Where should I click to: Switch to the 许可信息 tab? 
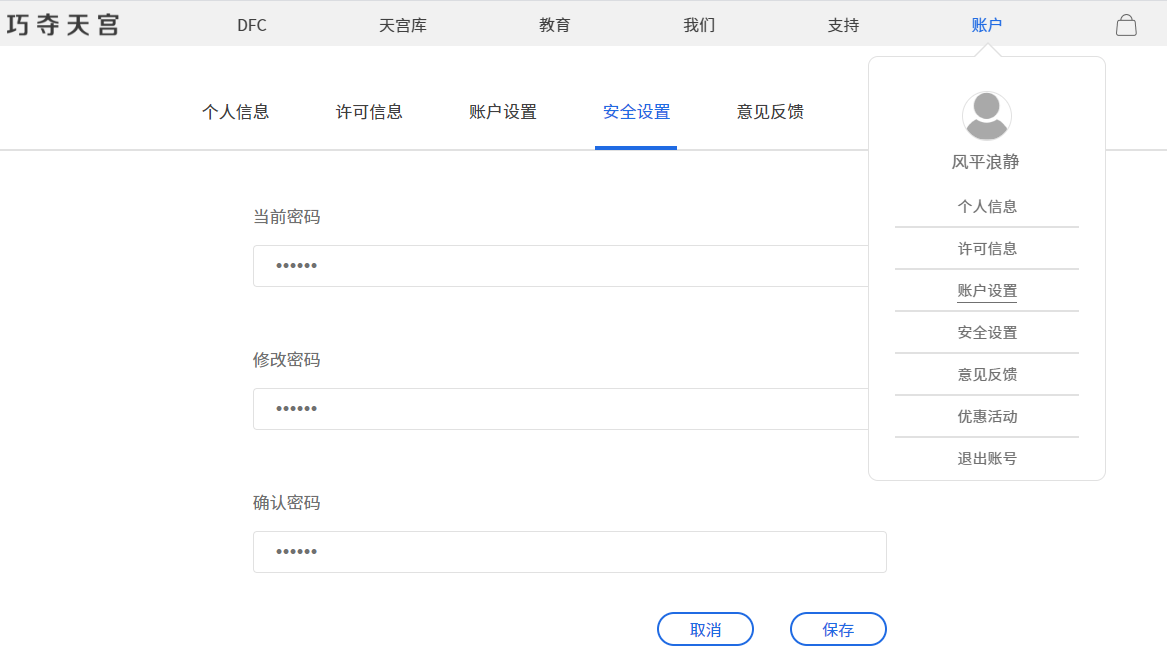[x=369, y=112]
